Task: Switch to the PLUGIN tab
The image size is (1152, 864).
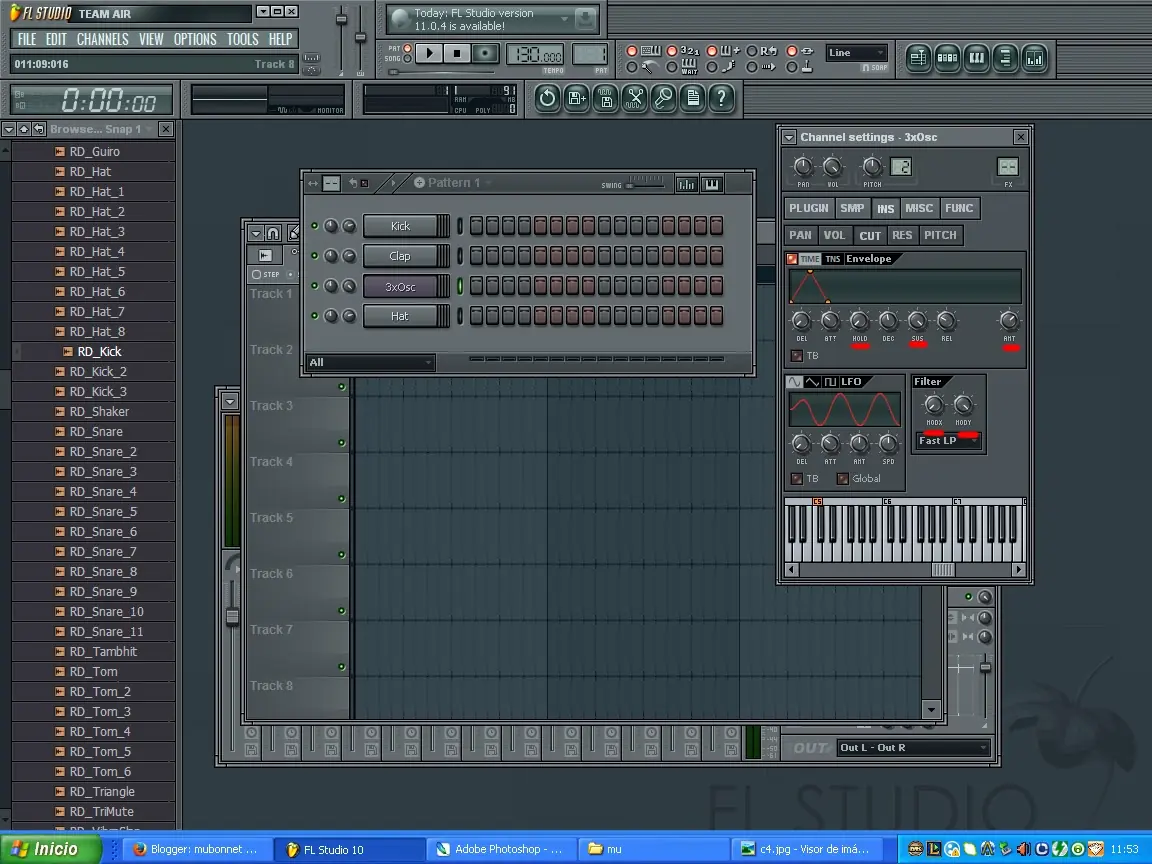Action: click(809, 209)
